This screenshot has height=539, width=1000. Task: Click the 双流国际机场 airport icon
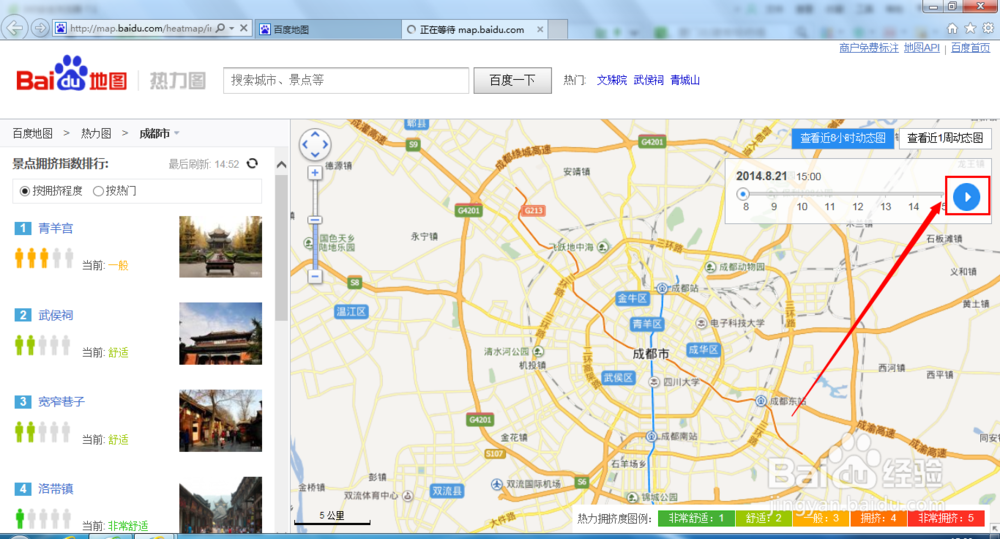click(497, 484)
